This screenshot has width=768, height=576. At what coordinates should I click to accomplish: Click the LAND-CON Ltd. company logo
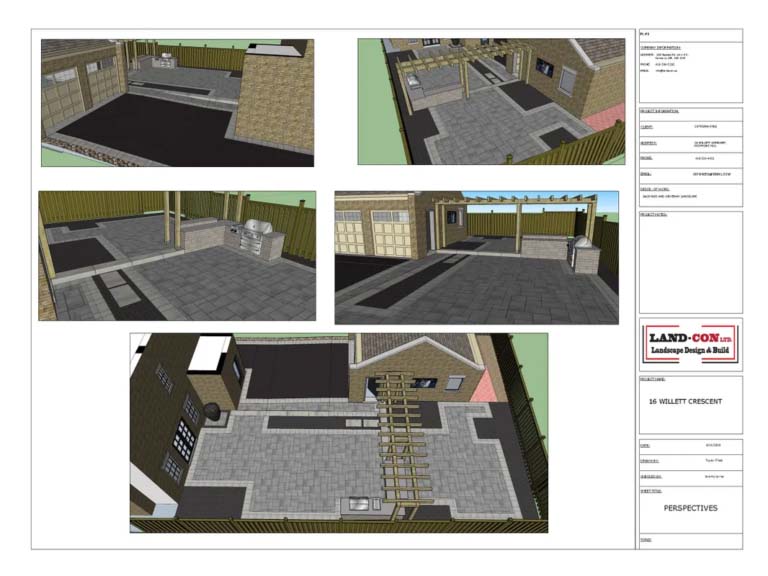coord(690,345)
